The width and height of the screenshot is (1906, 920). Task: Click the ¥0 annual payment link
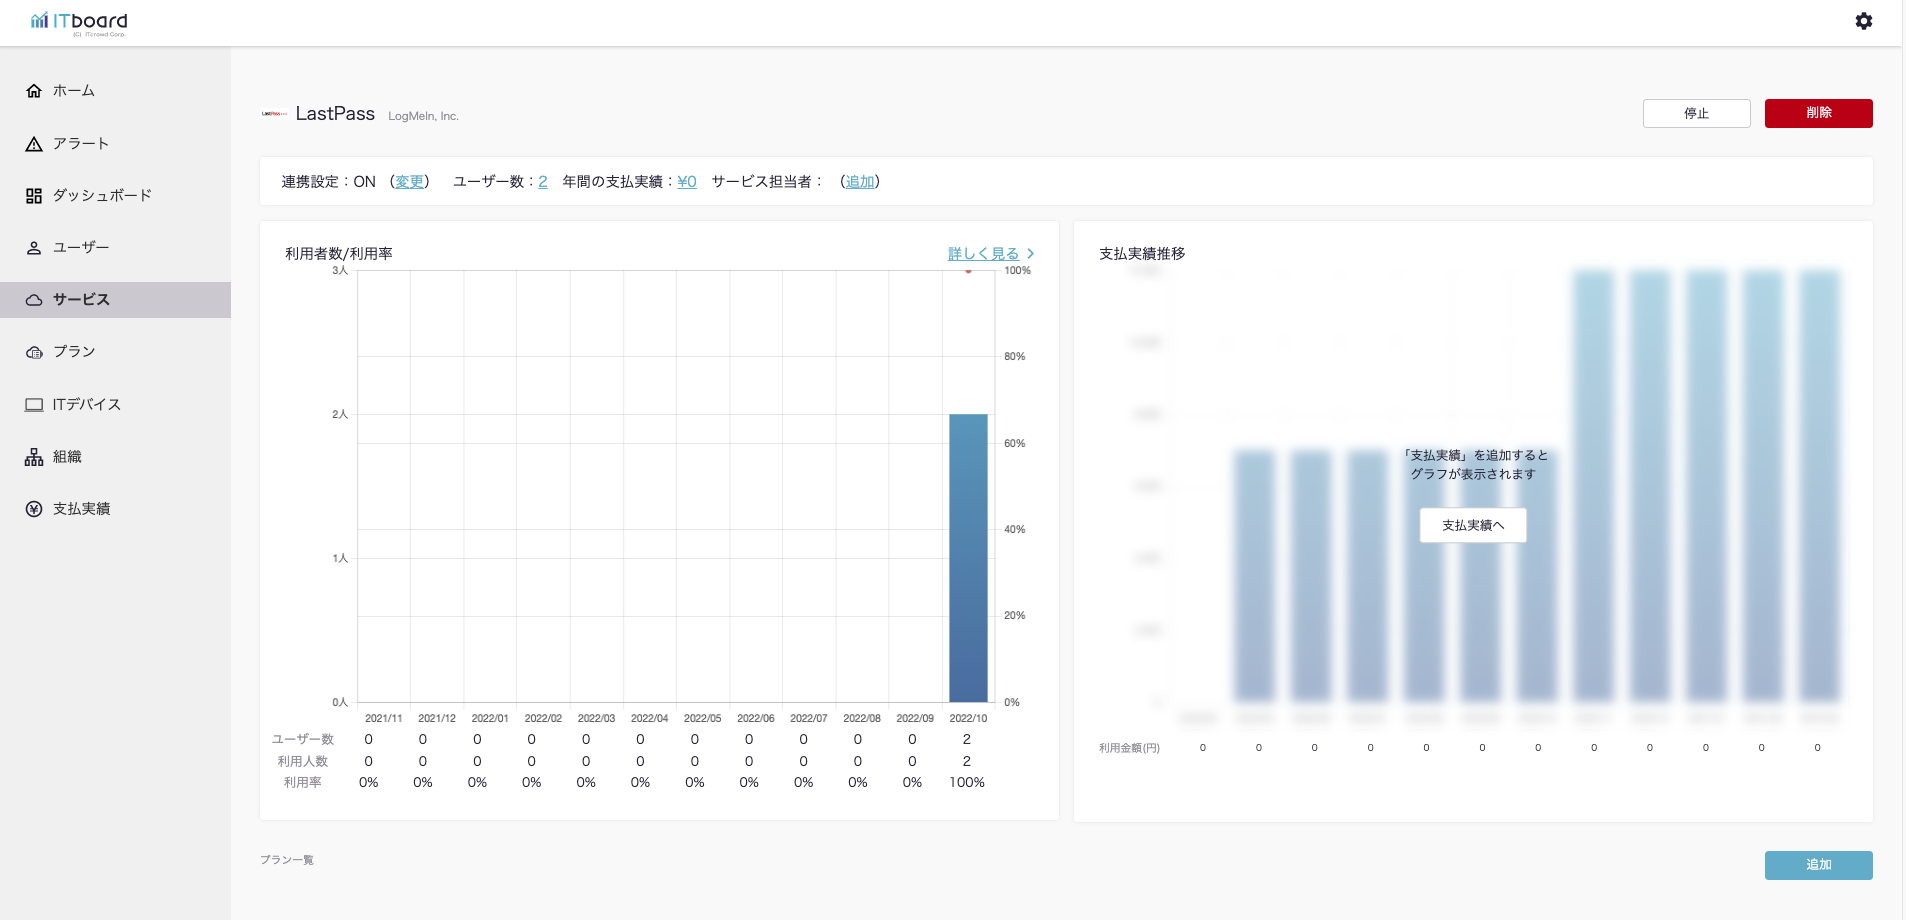coord(686,182)
